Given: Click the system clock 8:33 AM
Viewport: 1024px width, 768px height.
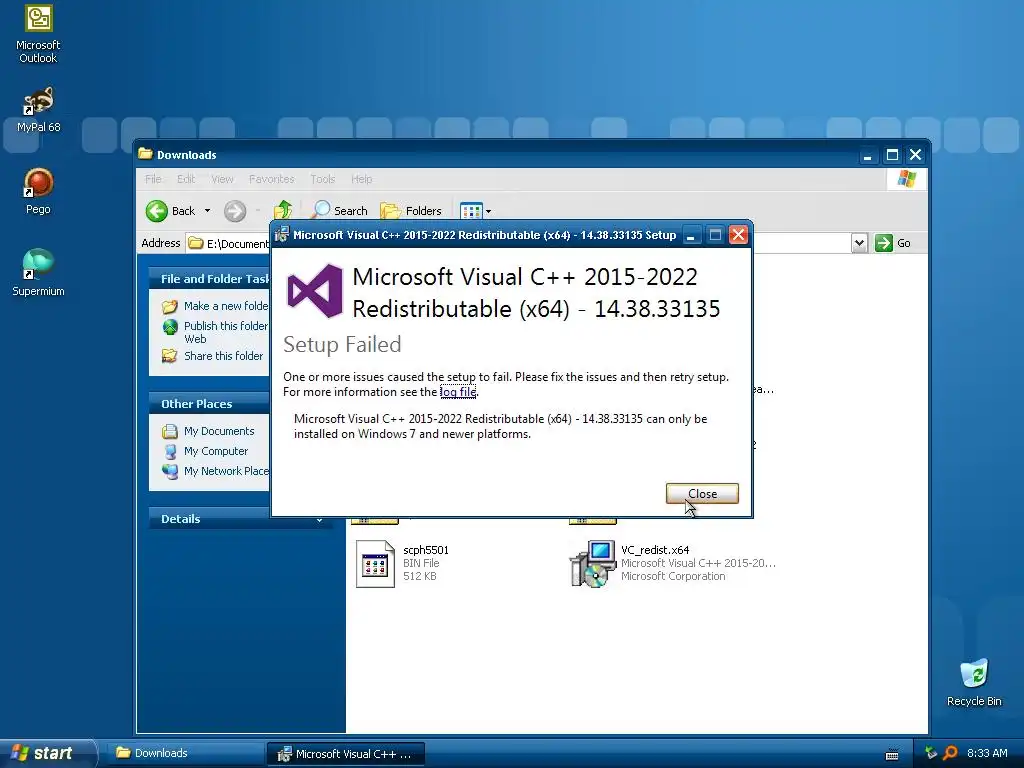Looking at the screenshot, I should click(x=987, y=753).
